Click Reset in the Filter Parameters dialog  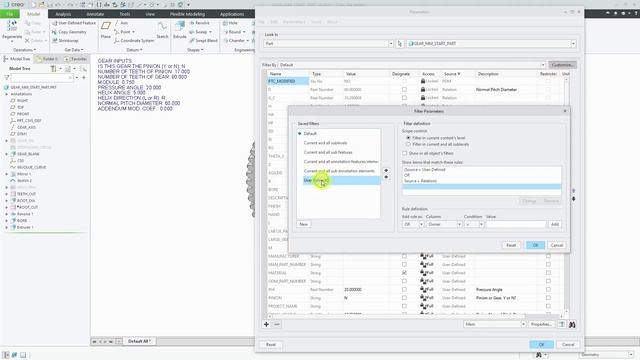coord(511,245)
